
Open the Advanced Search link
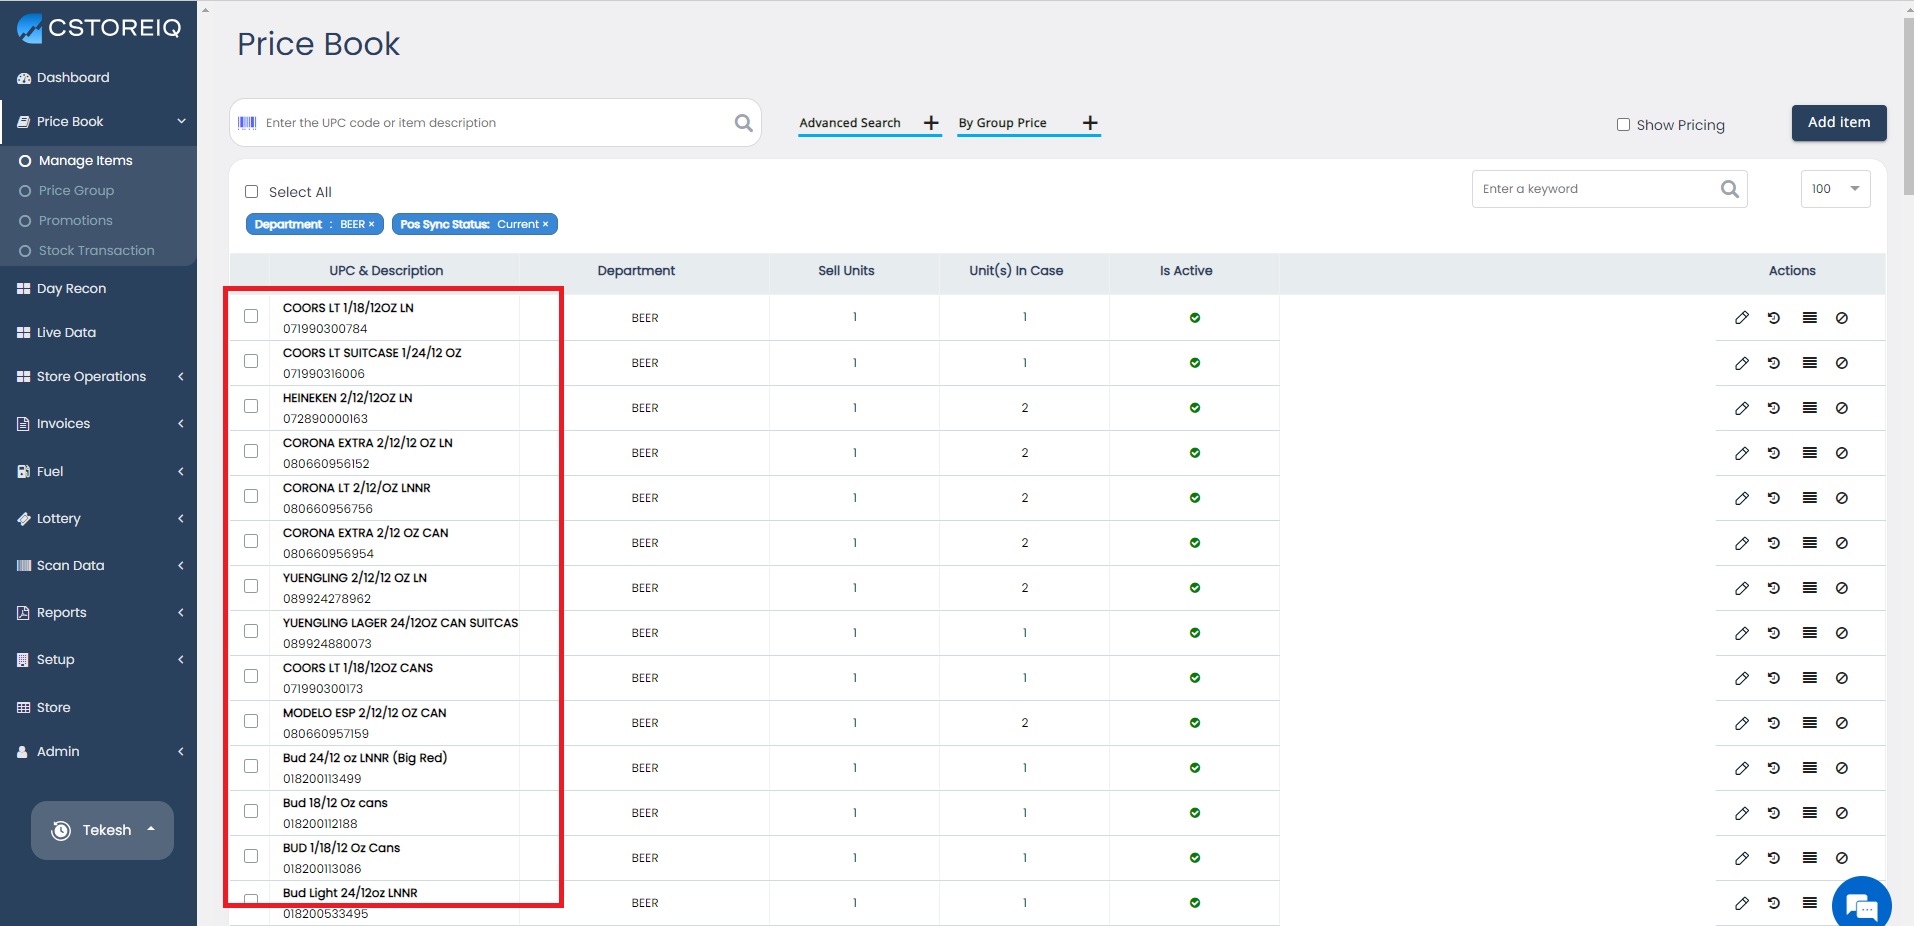(850, 123)
